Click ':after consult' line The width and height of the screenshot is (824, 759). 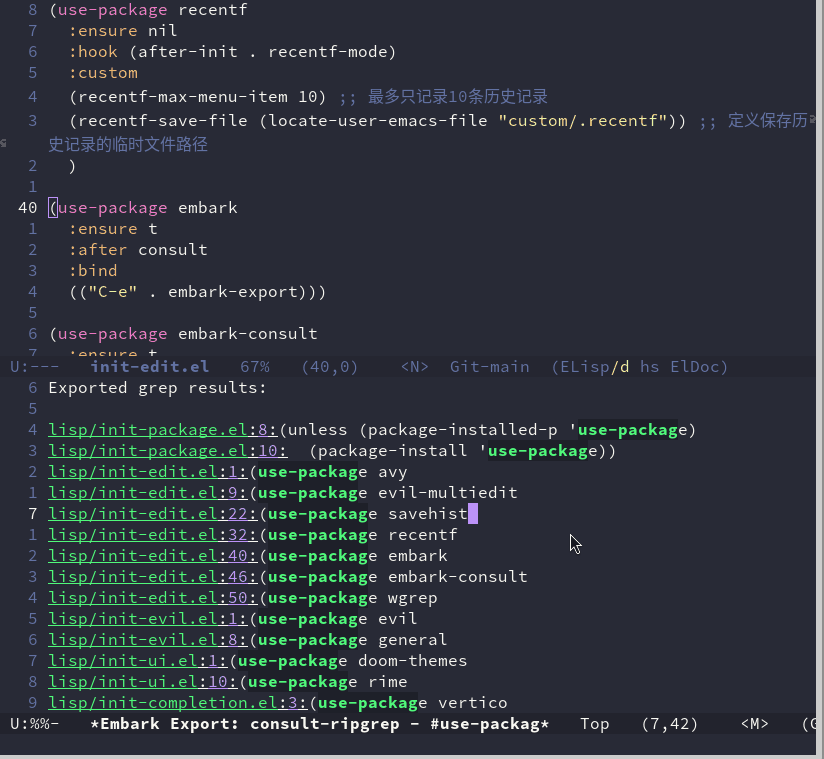pyautogui.click(x=138, y=250)
